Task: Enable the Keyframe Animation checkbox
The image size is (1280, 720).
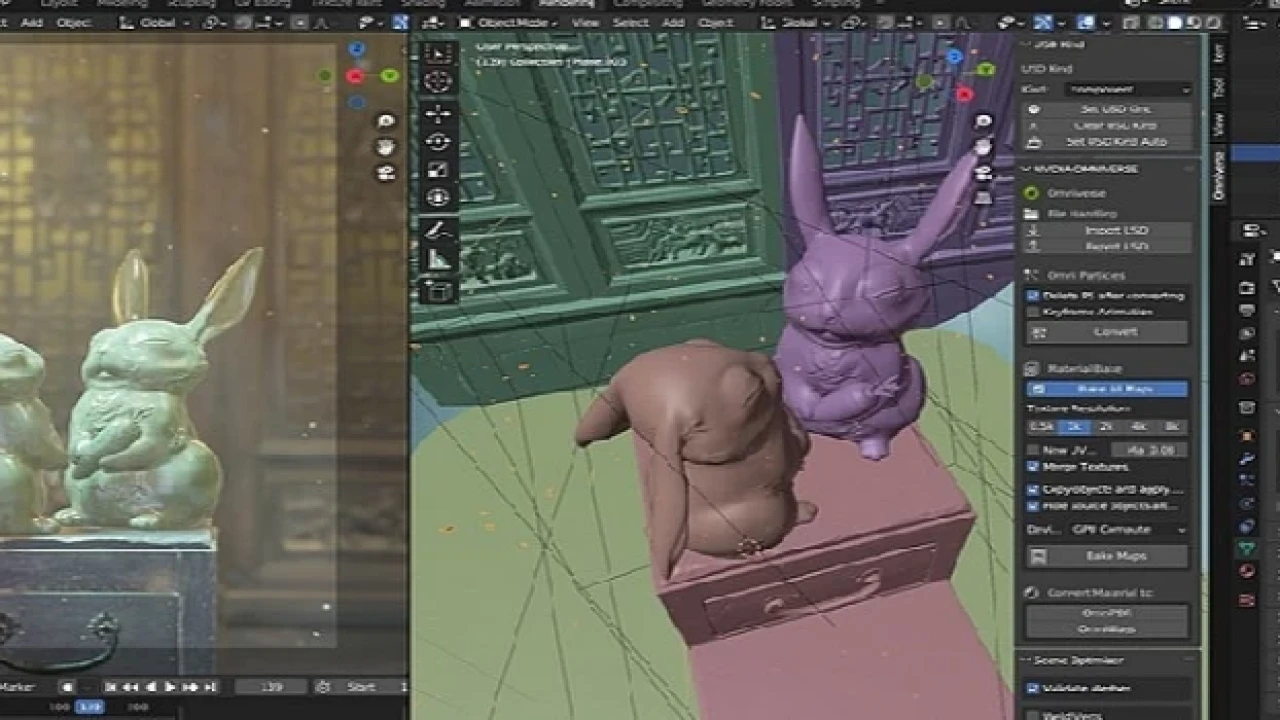Action: (x=1033, y=312)
